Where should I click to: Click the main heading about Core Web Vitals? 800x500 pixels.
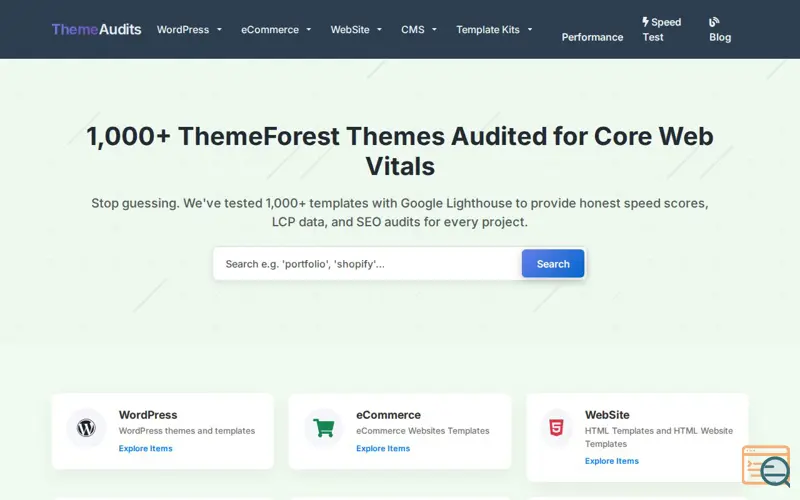400,151
